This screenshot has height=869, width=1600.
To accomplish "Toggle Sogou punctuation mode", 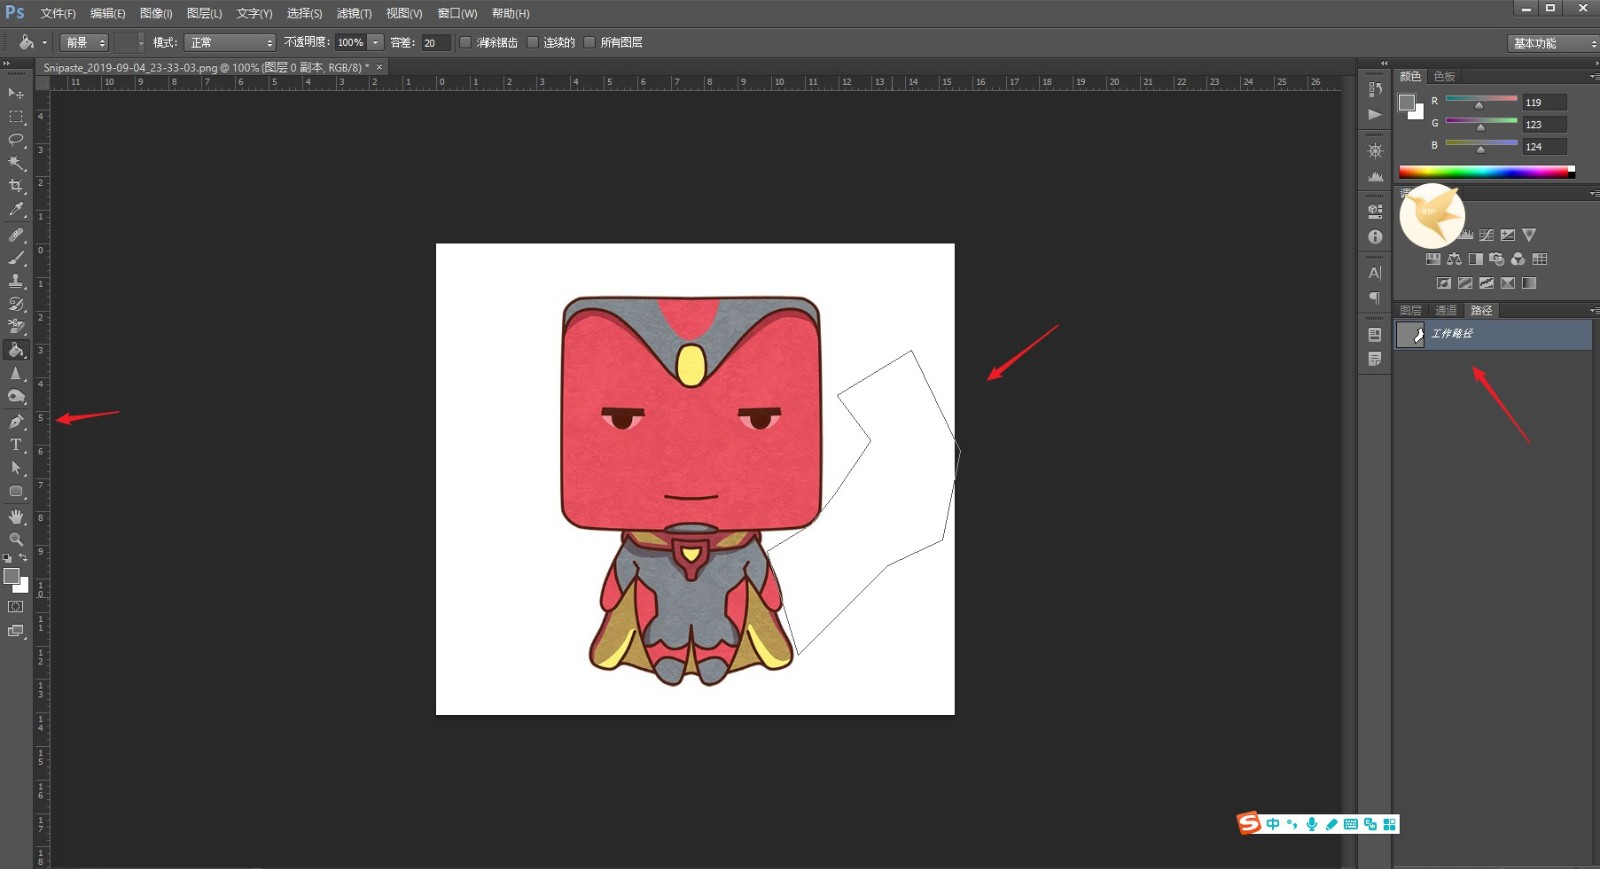I will pos(1292,824).
